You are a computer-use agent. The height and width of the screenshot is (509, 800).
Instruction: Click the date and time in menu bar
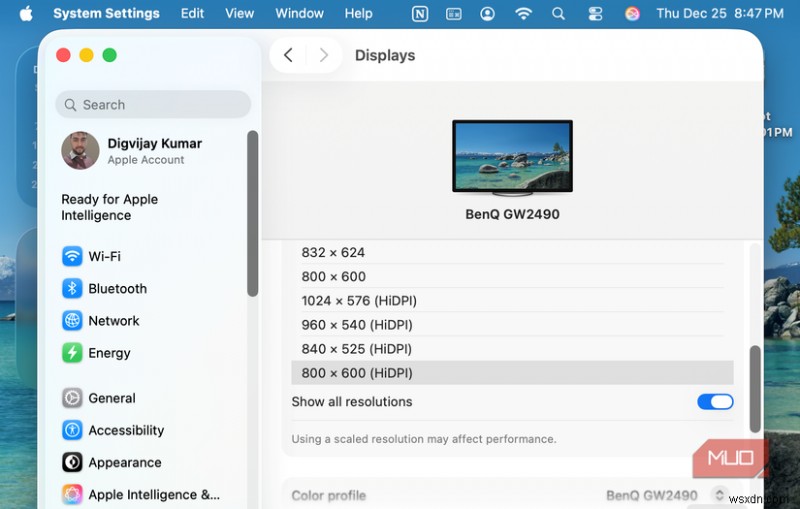tap(719, 14)
